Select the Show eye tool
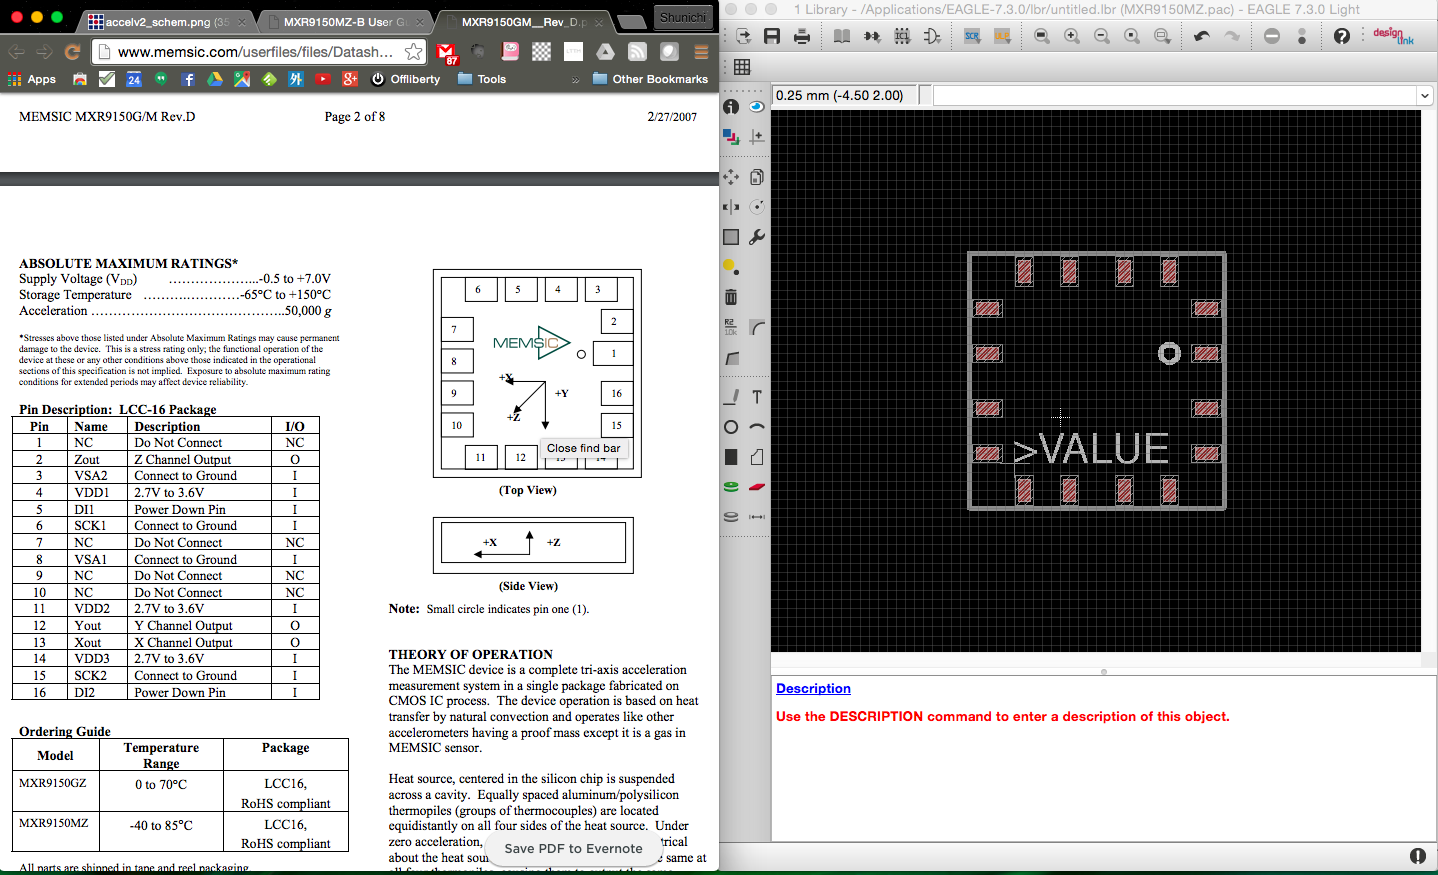 [757, 107]
